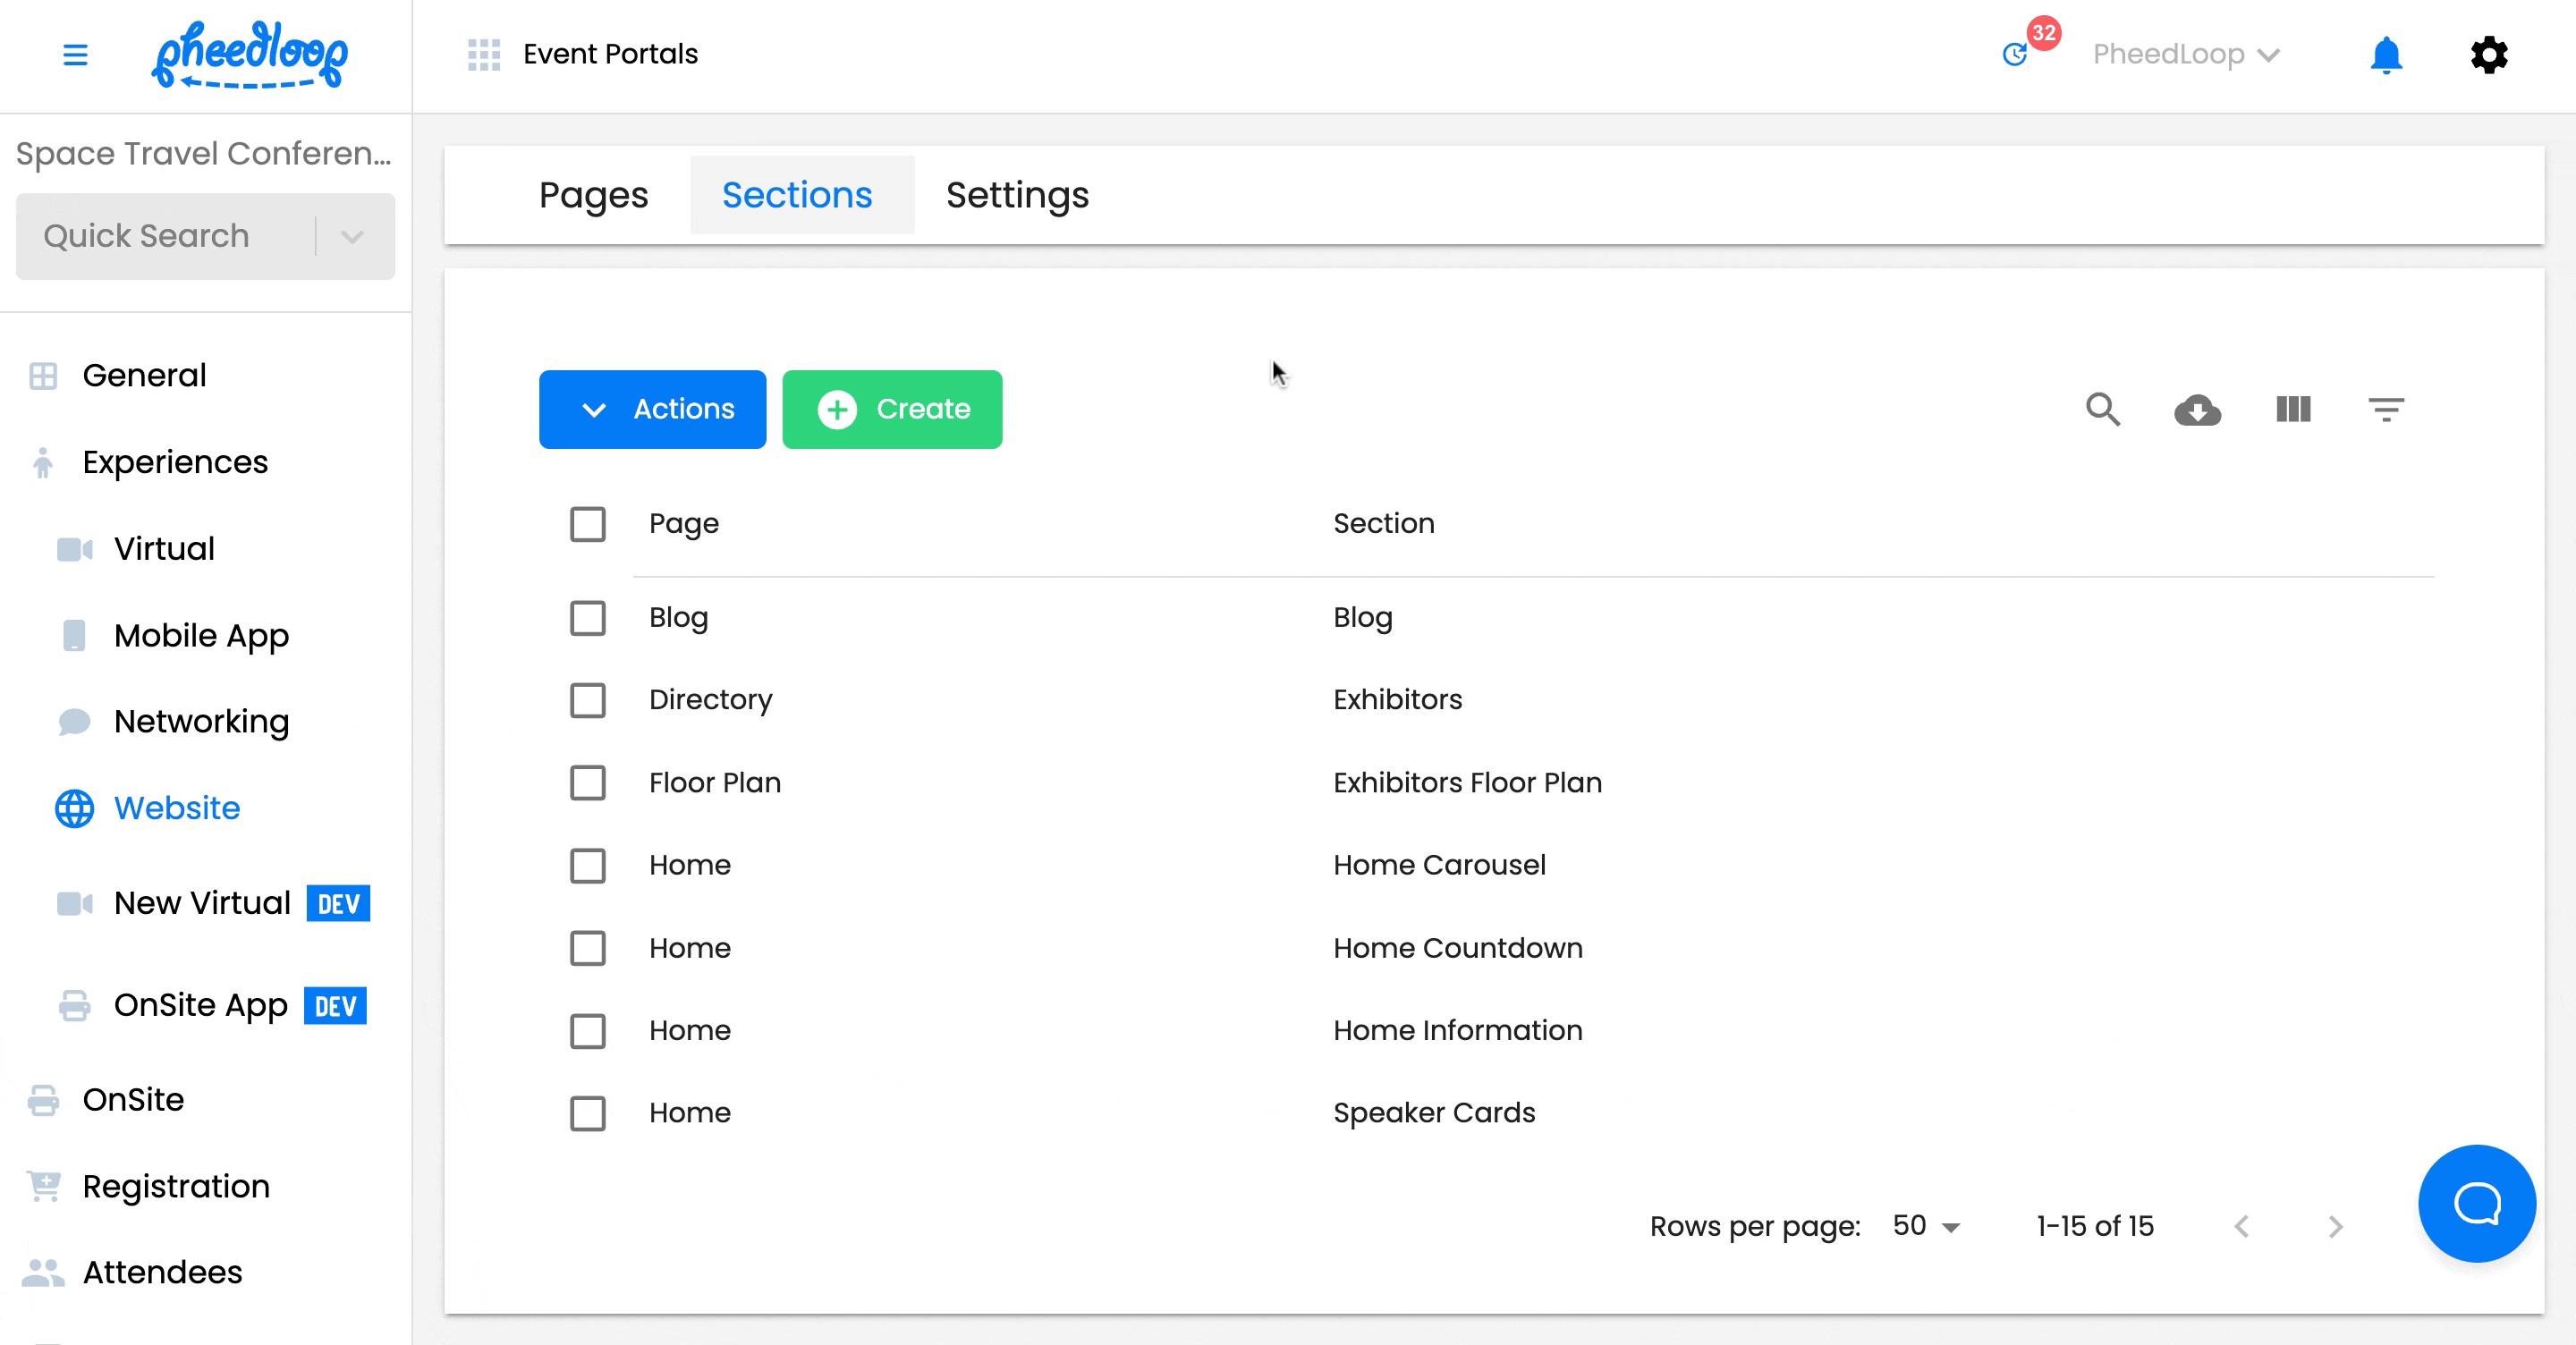Tick the Speaker Cards row checkbox
This screenshot has width=2576, height=1345.
[x=588, y=1113]
